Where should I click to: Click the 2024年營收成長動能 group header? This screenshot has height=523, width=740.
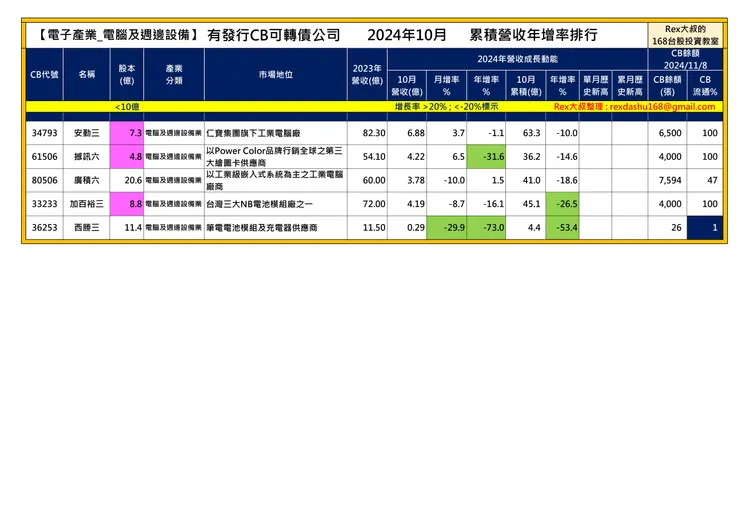tap(518, 59)
